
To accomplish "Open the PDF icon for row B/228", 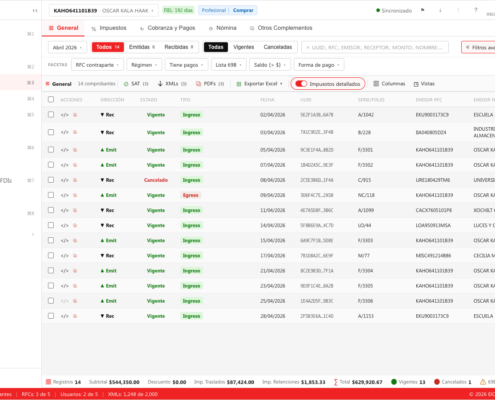I will click(75, 132).
